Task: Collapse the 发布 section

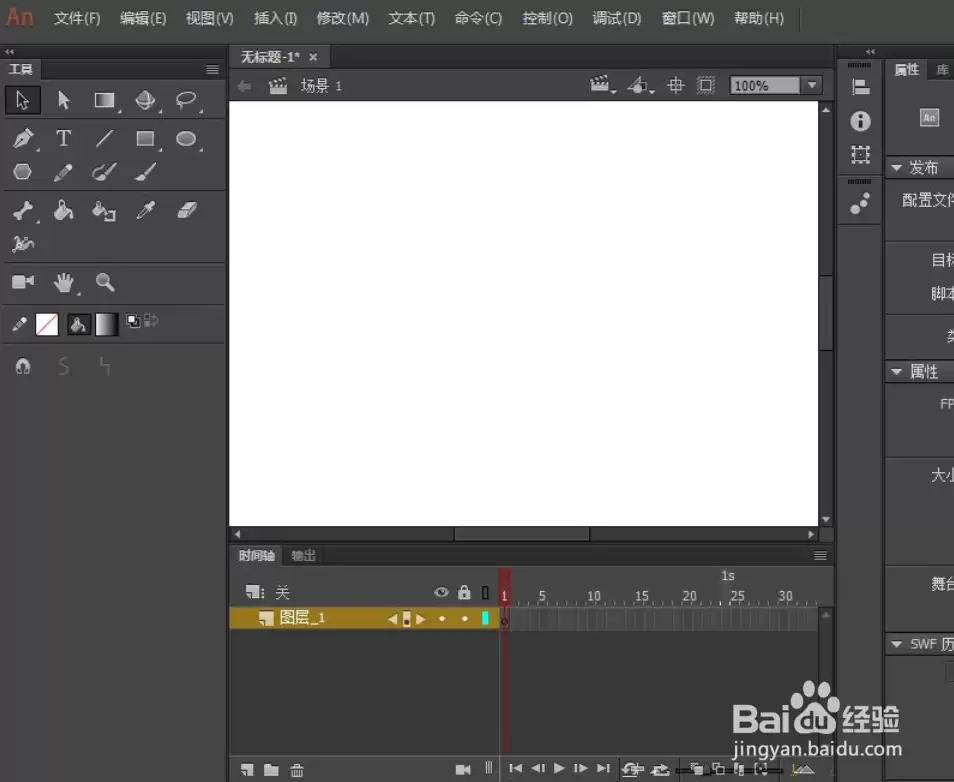Action: (x=897, y=167)
